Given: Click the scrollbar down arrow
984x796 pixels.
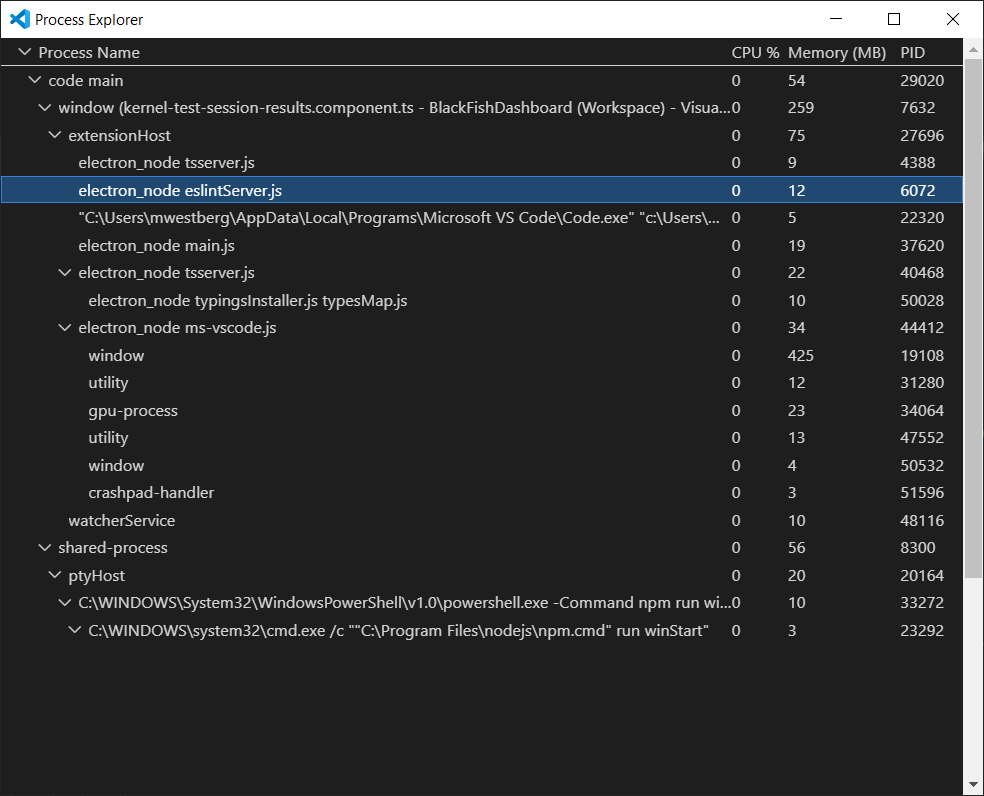Looking at the screenshot, I should tap(971, 784).
